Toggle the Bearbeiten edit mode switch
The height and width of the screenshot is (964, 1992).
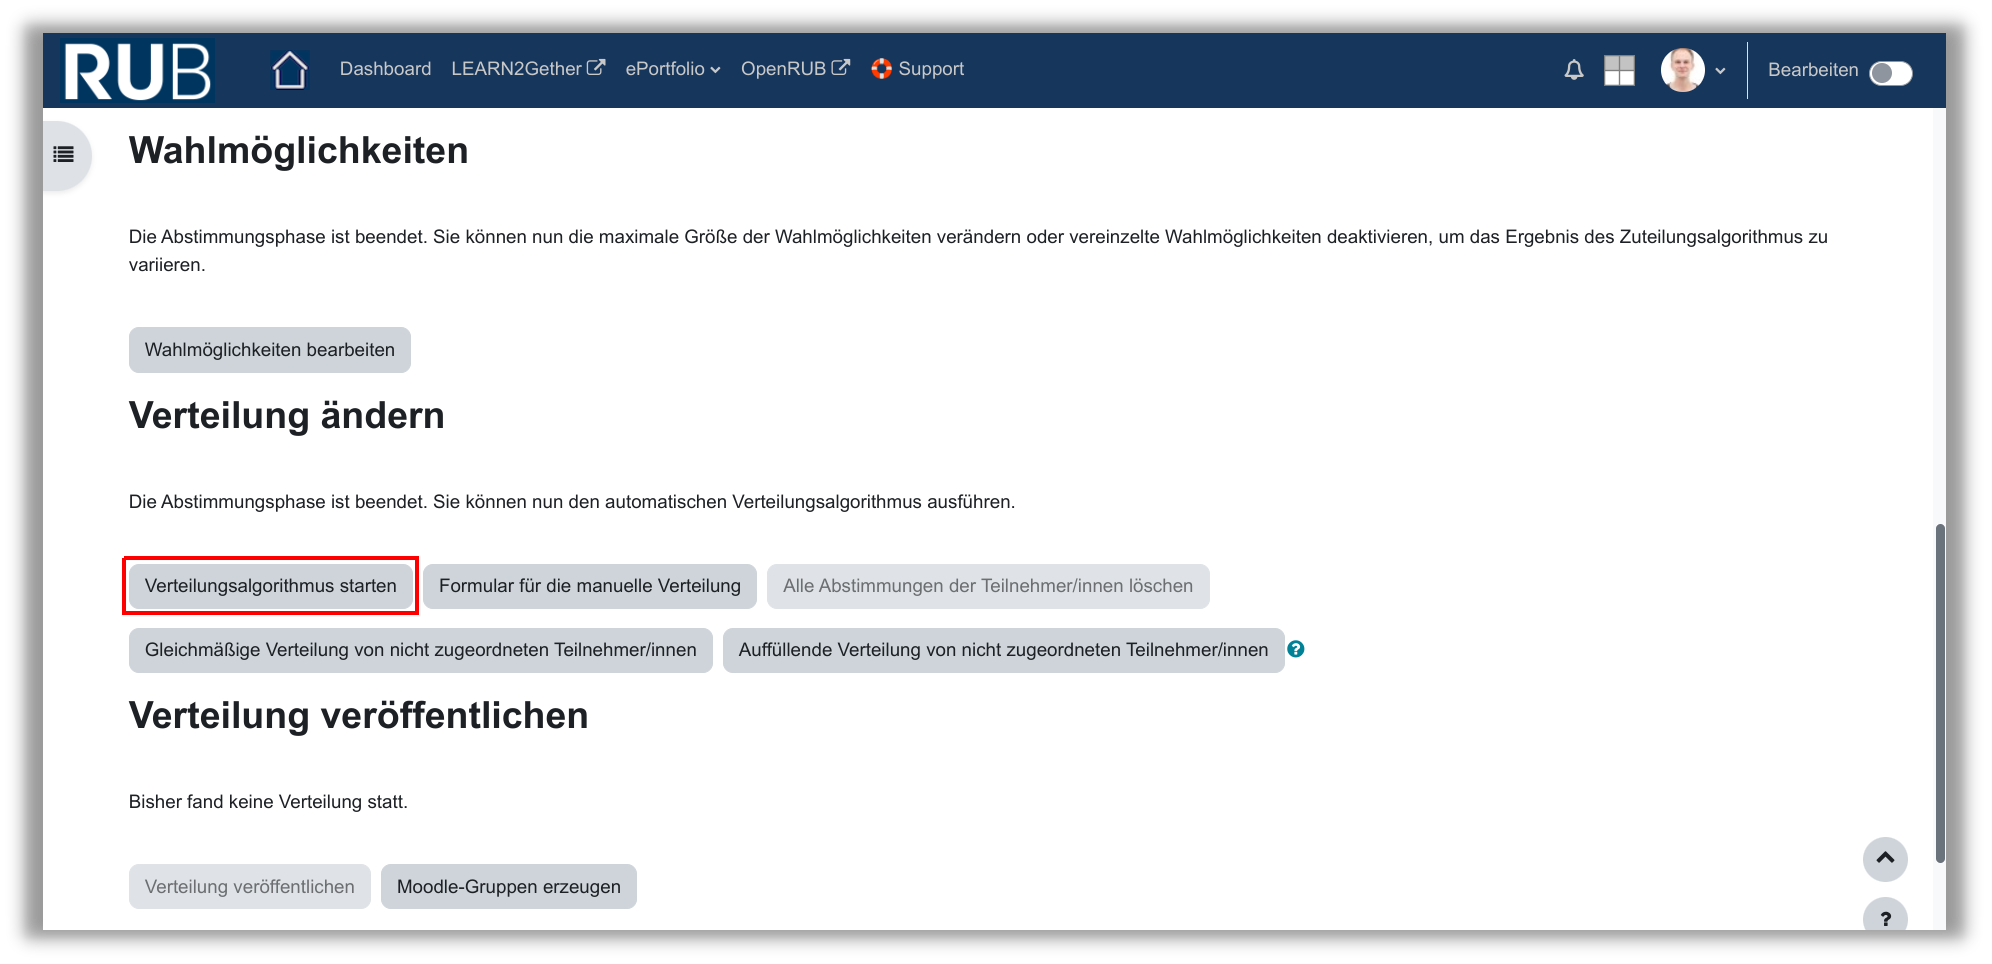1890,73
